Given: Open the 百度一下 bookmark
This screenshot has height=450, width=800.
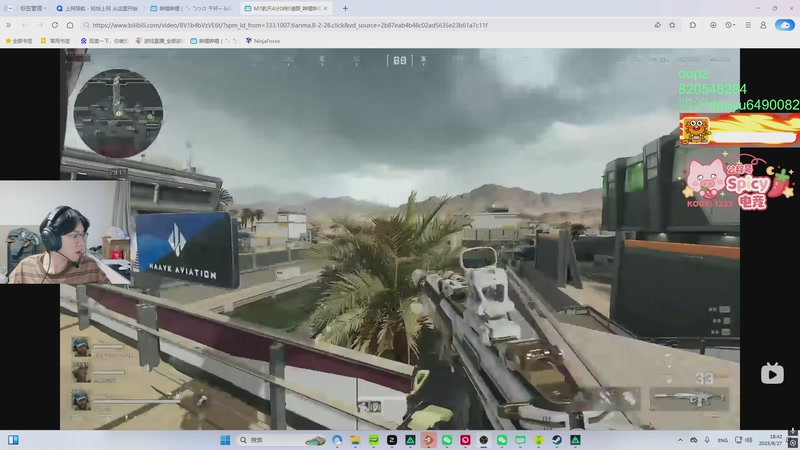Looking at the screenshot, I should coord(105,41).
